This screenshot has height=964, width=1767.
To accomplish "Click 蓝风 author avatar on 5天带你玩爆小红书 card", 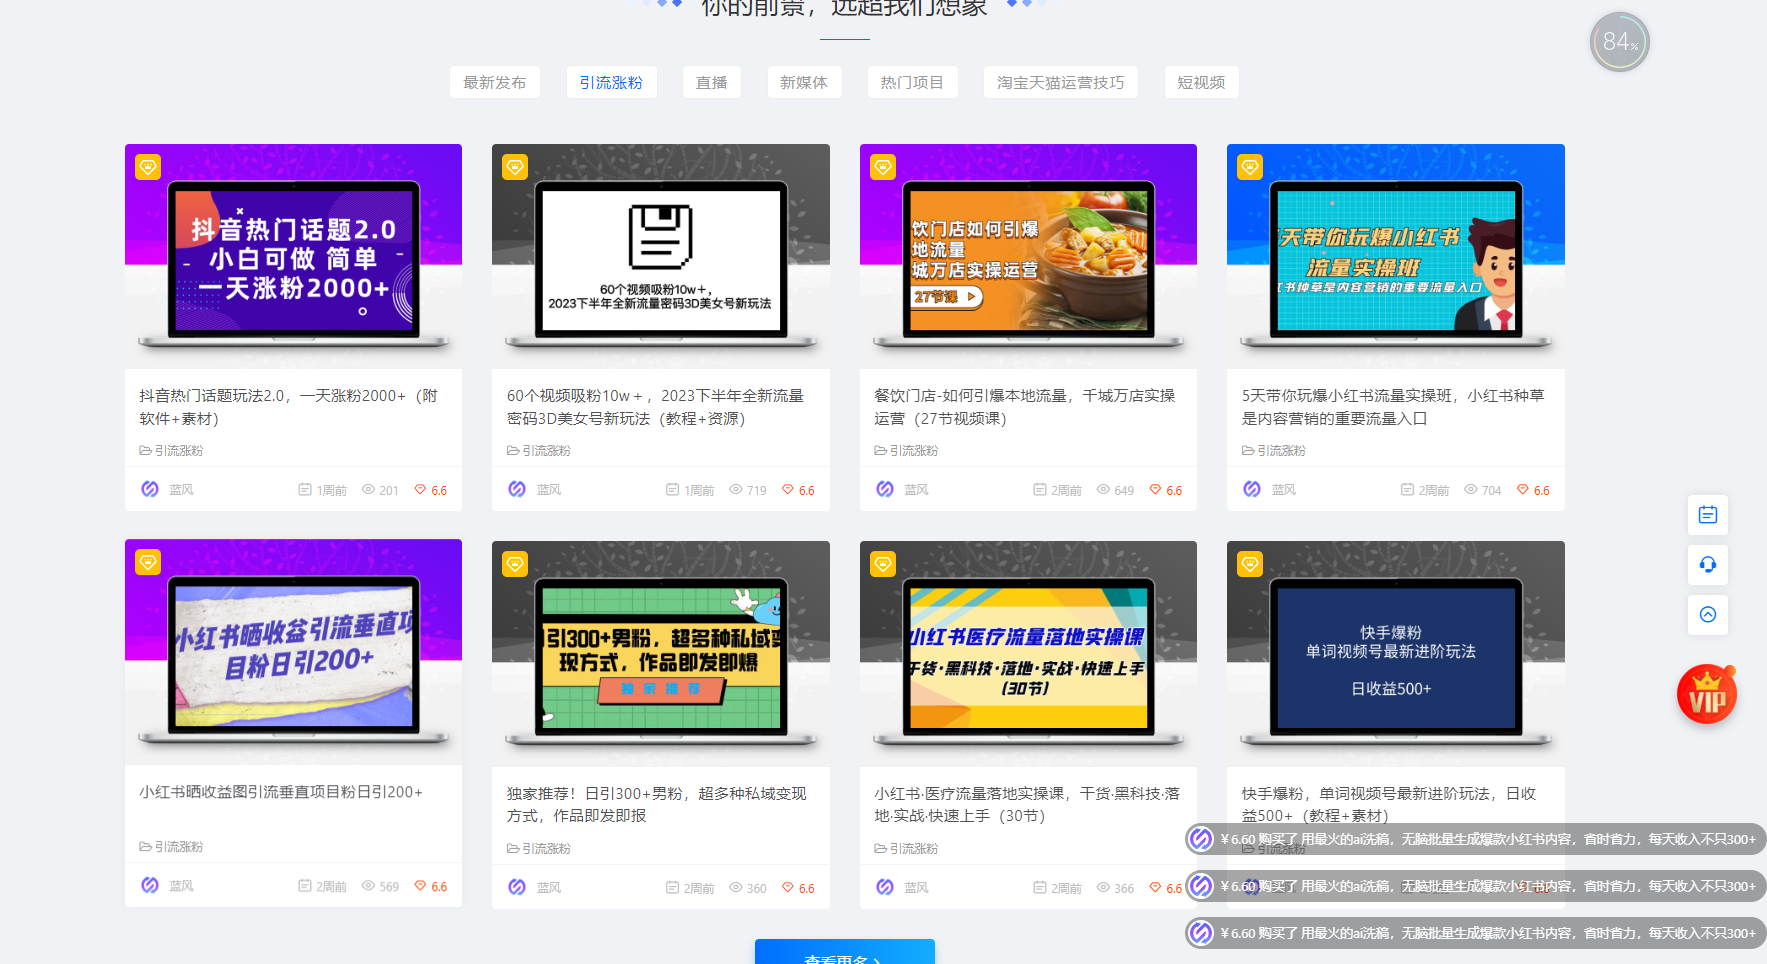I will (x=1252, y=489).
